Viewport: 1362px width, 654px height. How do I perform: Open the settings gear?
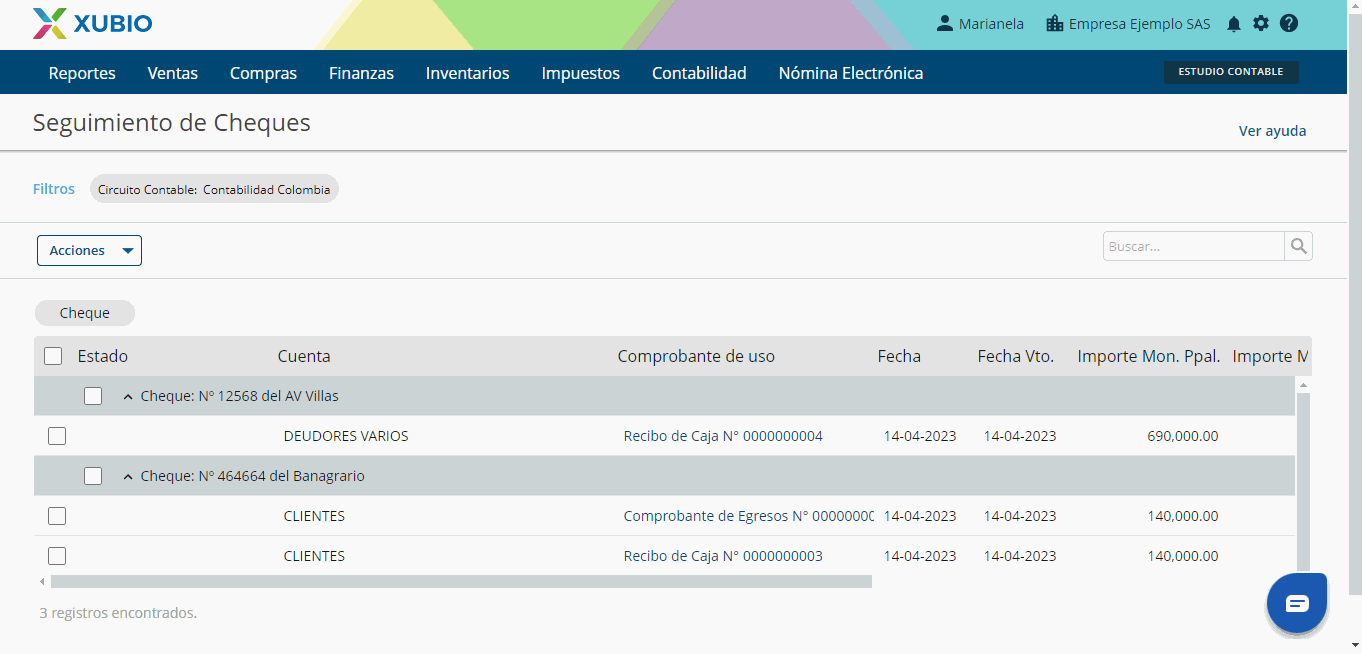pyautogui.click(x=1261, y=23)
